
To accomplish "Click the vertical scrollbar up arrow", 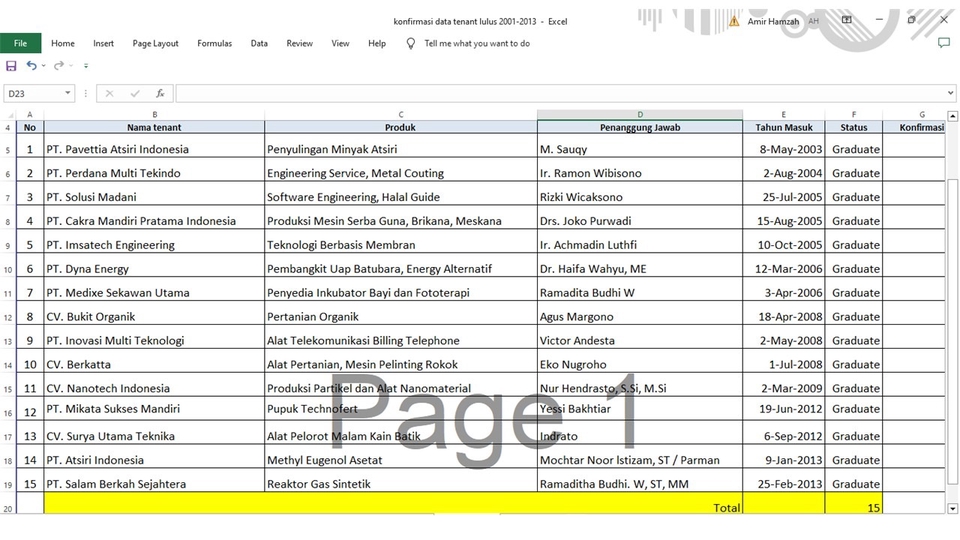I will point(952,116).
